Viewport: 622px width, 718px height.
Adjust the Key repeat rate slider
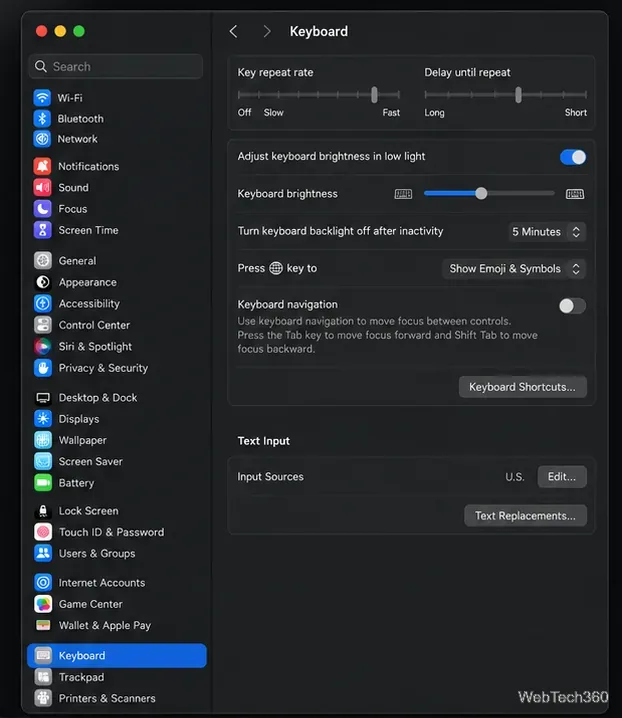[x=319, y=95]
